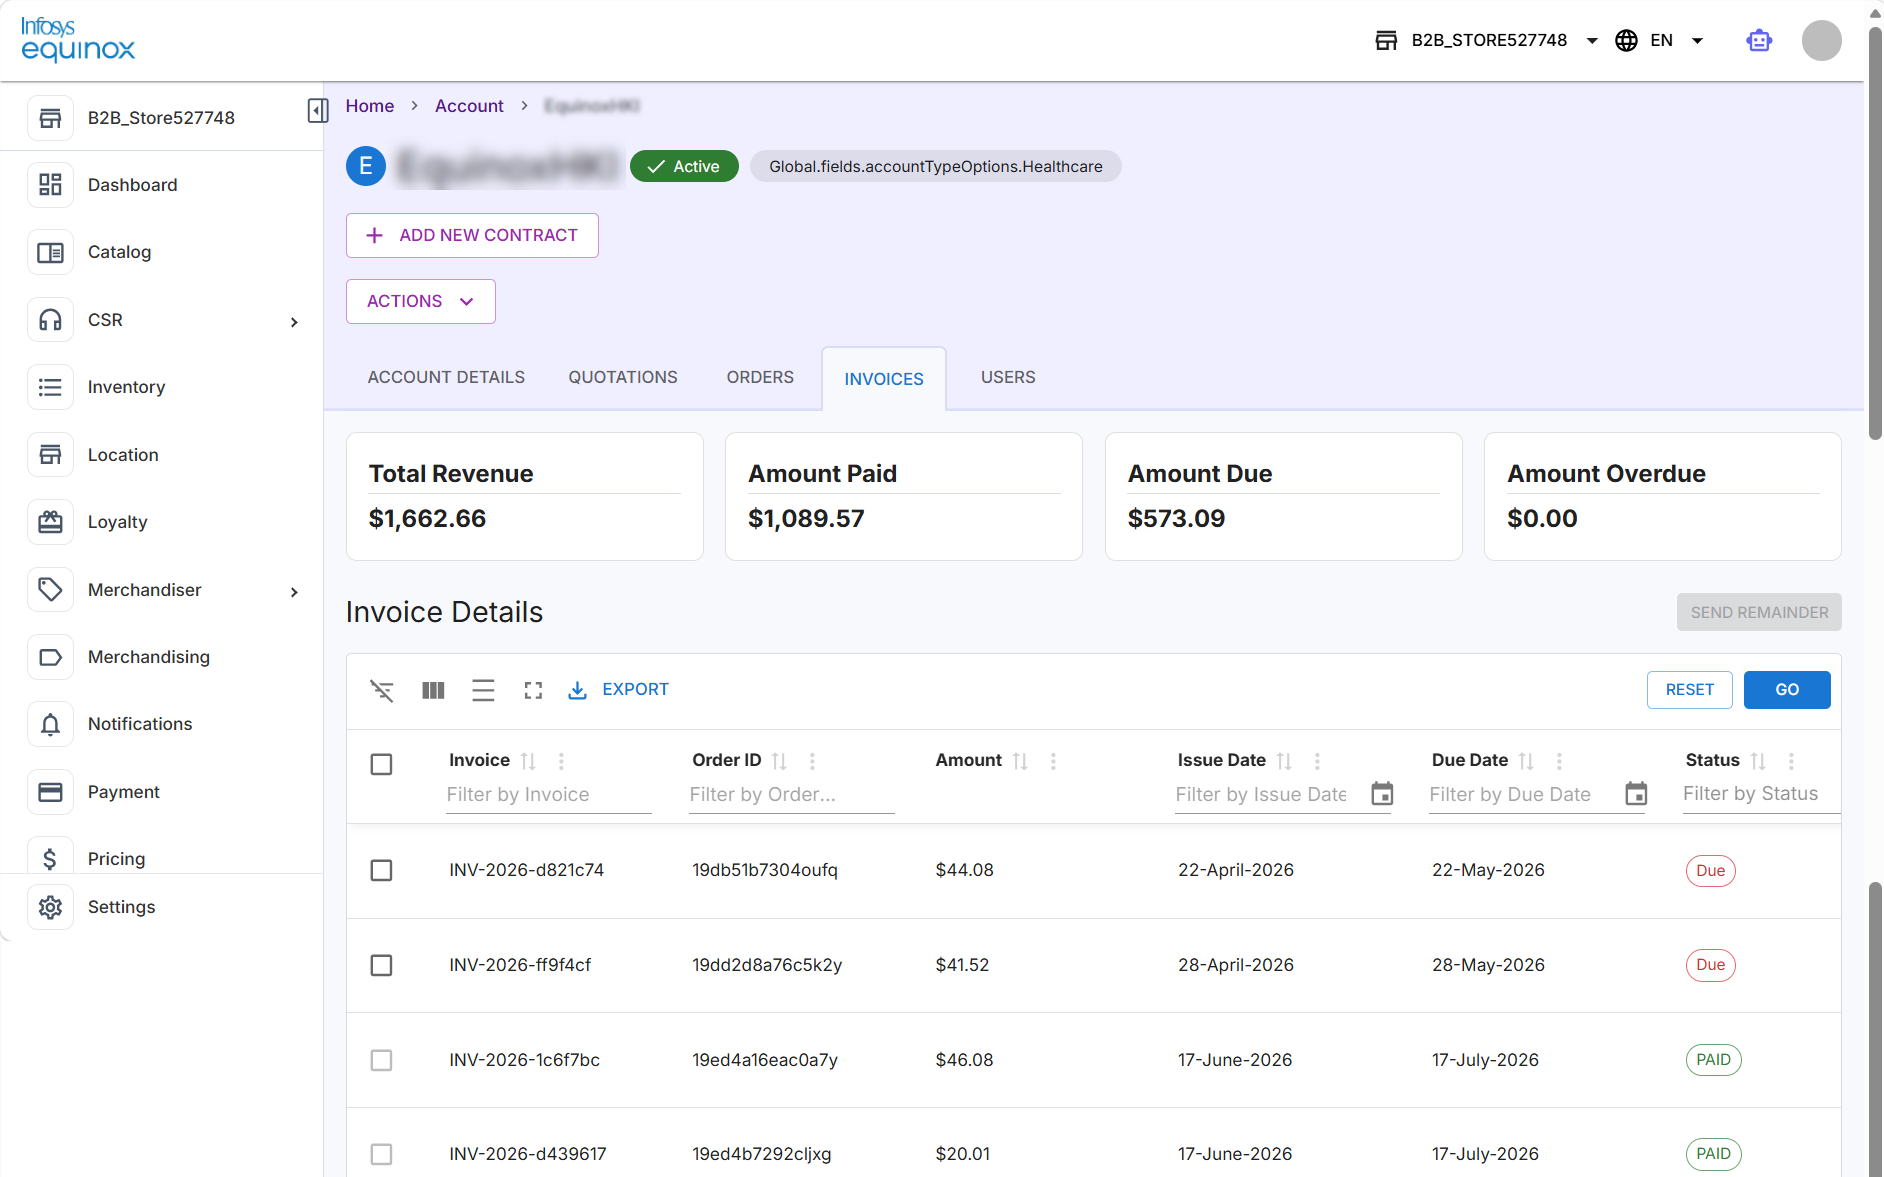The width and height of the screenshot is (1884, 1177).
Task: Switch to the USERS tab
Action: 1008,377
